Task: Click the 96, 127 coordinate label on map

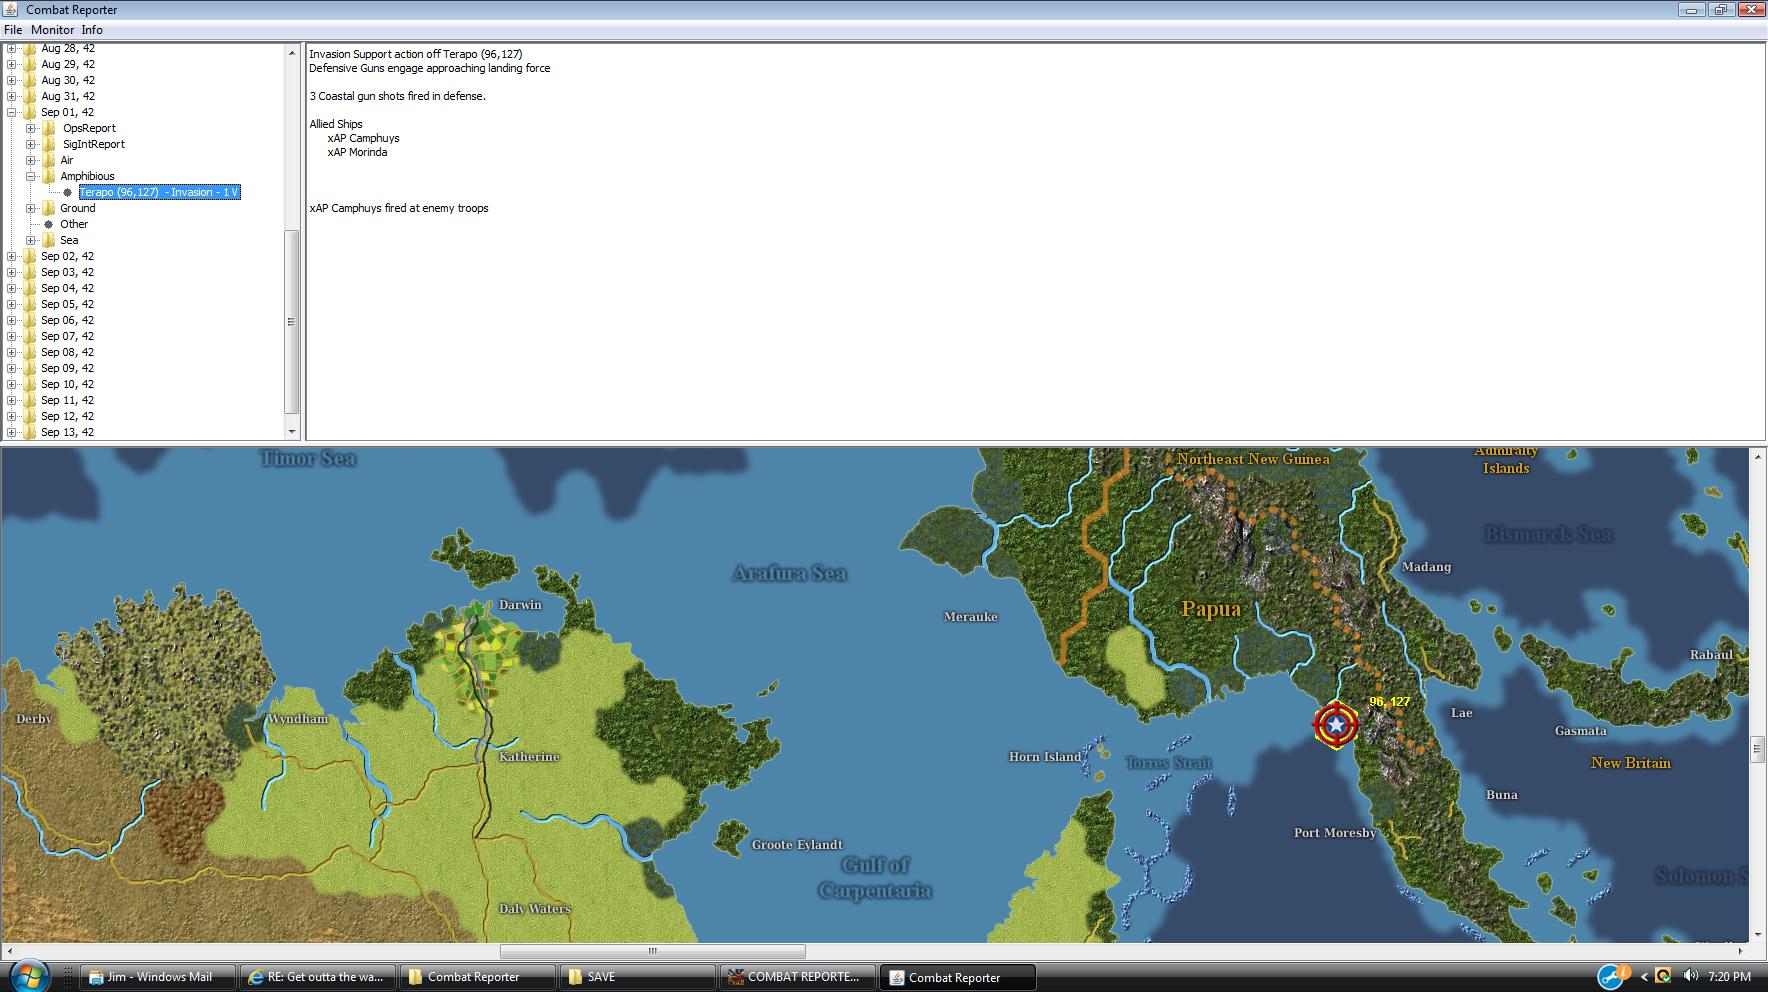Action: coord(1389,702)
